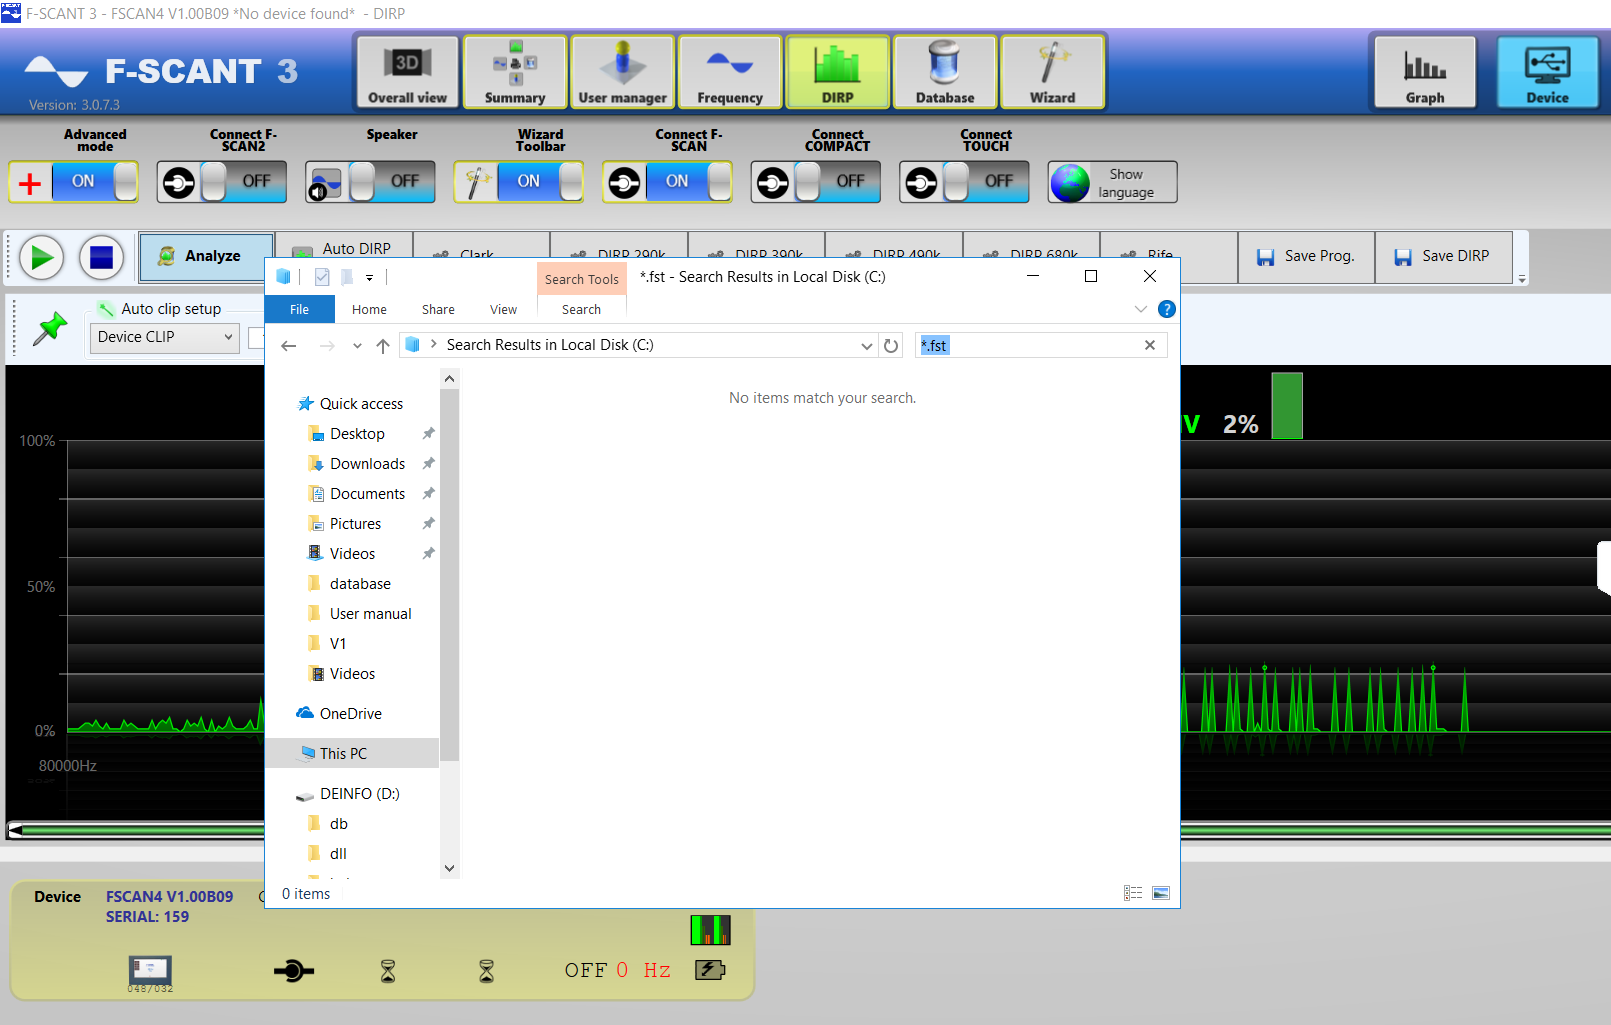Open the Graph window

(1424, 71)
